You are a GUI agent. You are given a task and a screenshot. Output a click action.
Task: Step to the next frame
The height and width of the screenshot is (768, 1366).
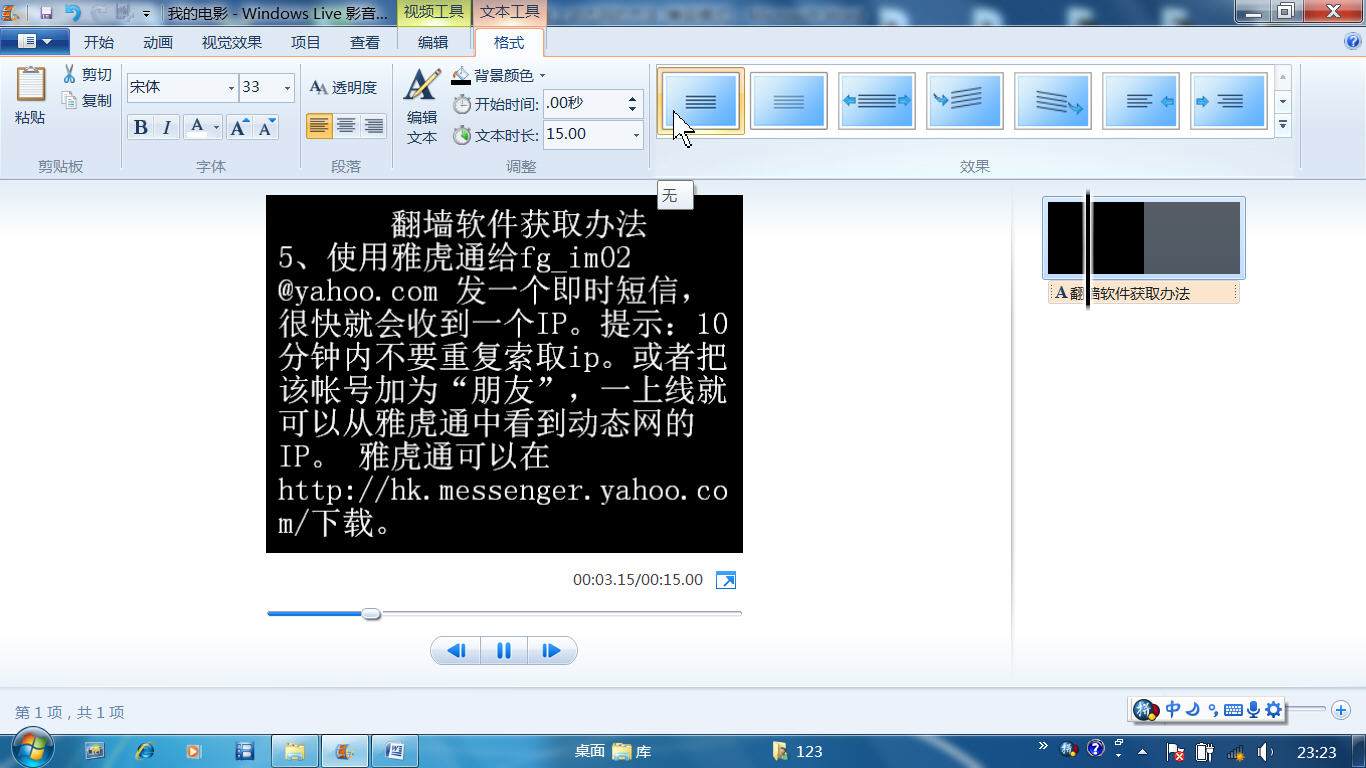tap(551, 651)
